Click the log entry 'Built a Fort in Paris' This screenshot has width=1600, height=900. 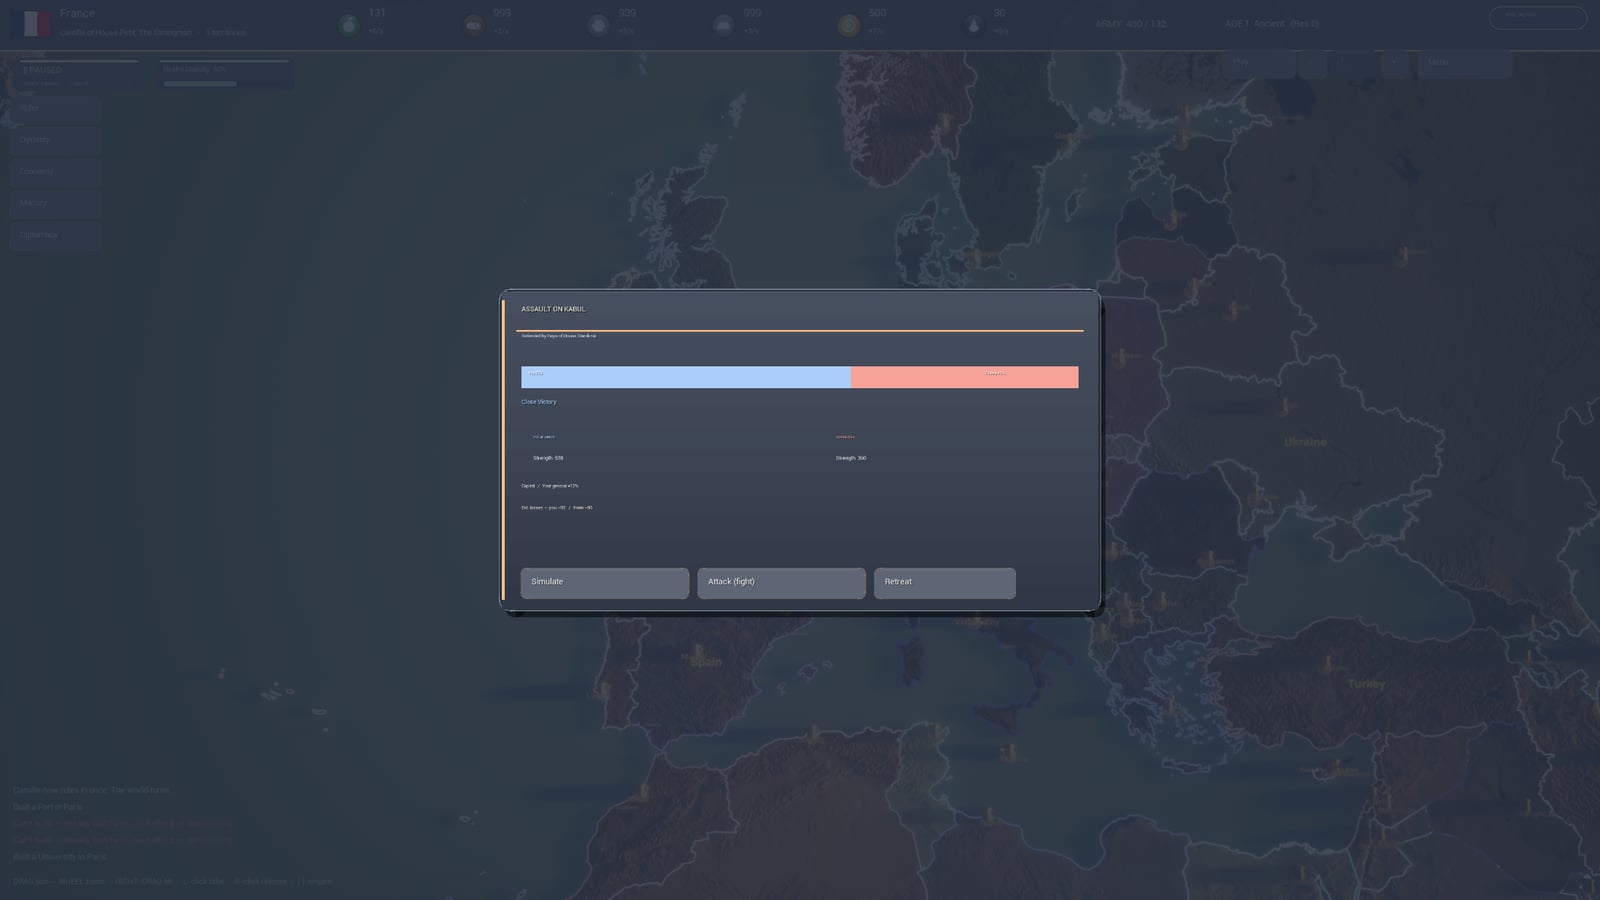48,807
